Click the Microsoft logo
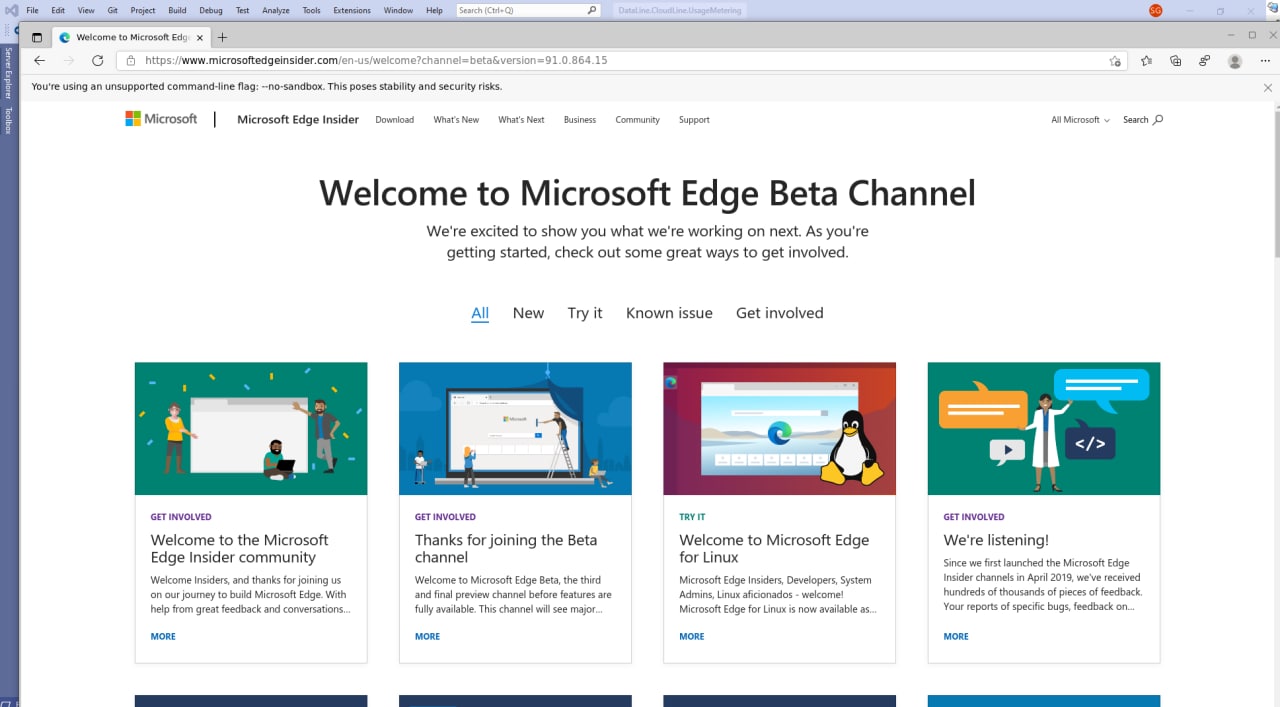 tap(161, 119)
